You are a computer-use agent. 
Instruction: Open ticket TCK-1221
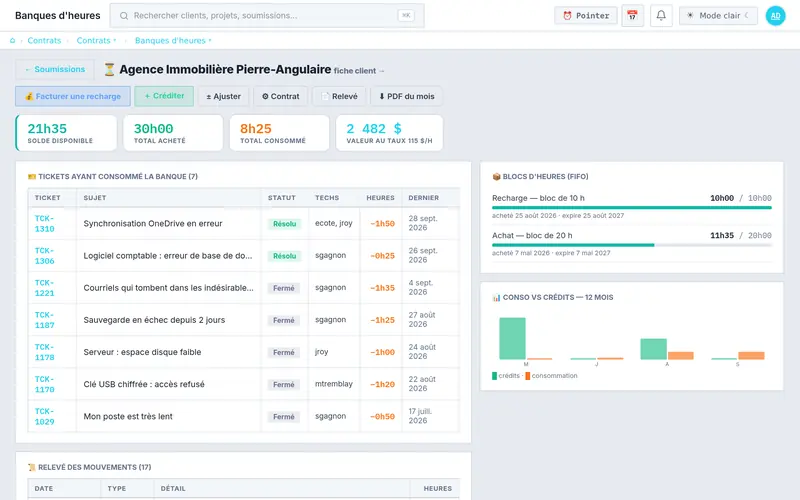[x=44, y=288]
